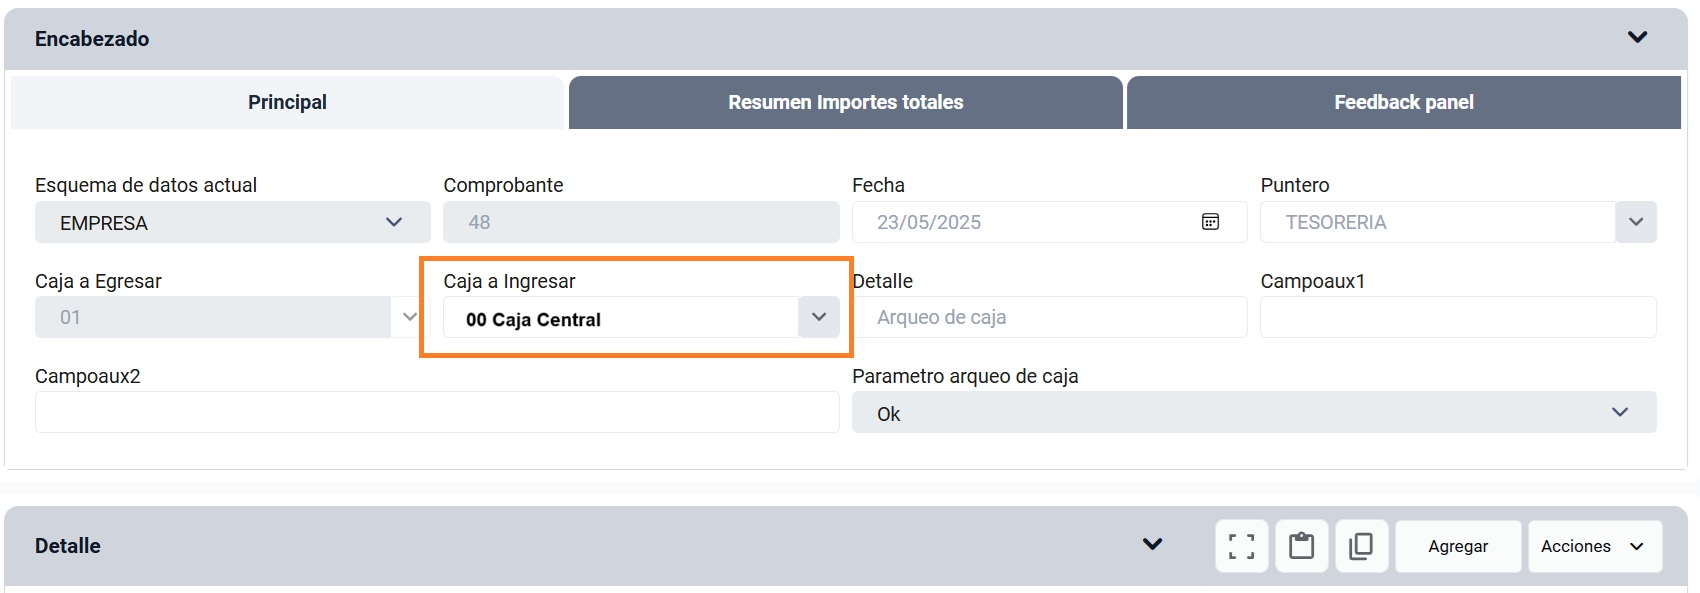Select the Principal tab
Screen dimensions: 1700x593
click(x=287, y=102)
